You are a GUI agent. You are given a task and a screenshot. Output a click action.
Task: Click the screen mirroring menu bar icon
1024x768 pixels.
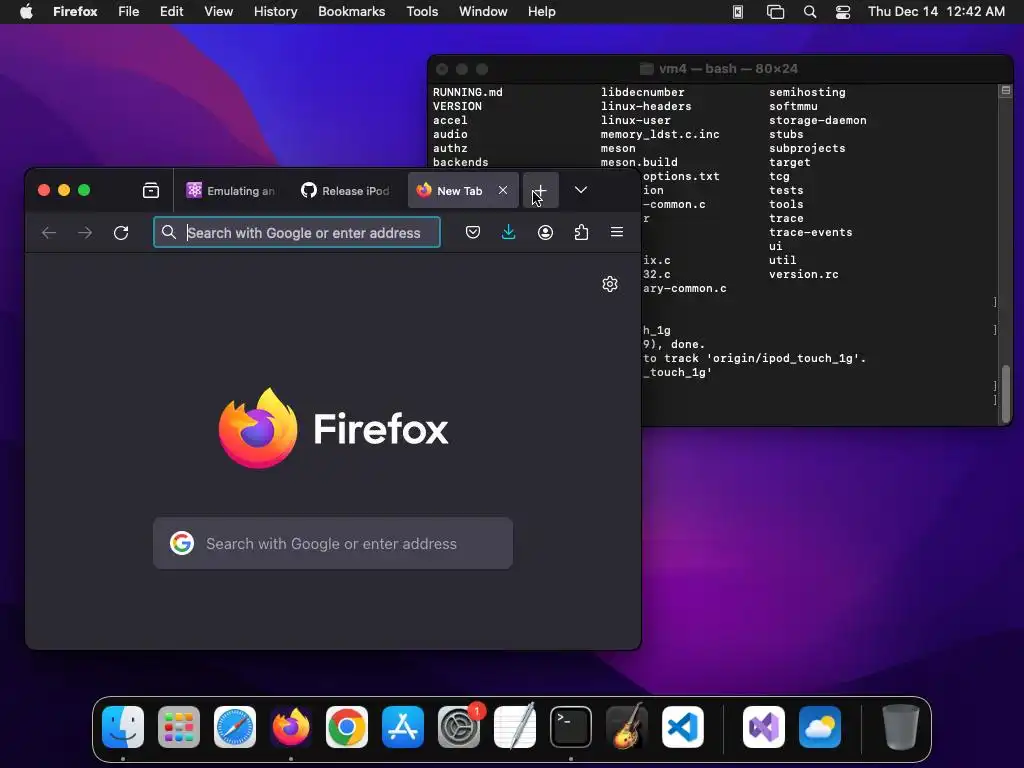point(775,12)
